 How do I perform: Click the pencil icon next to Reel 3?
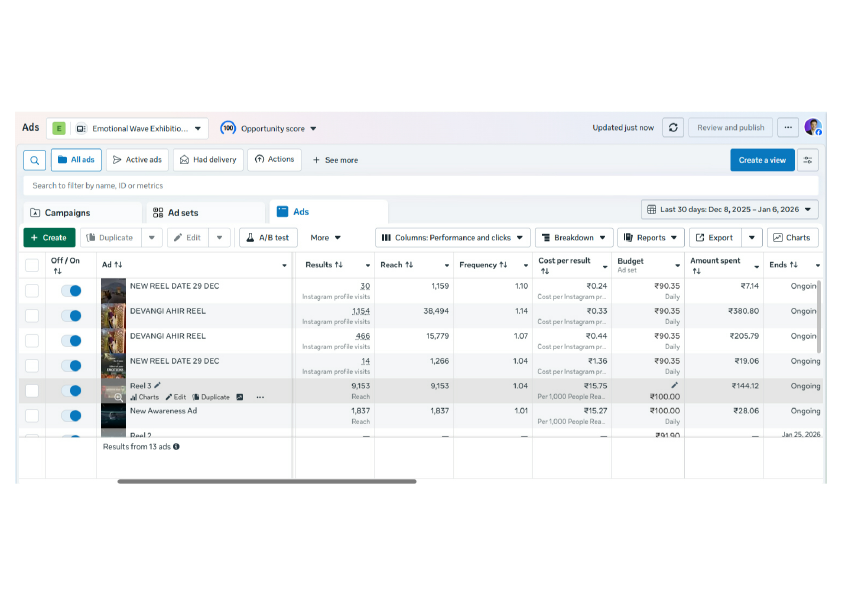click(157, 385)
